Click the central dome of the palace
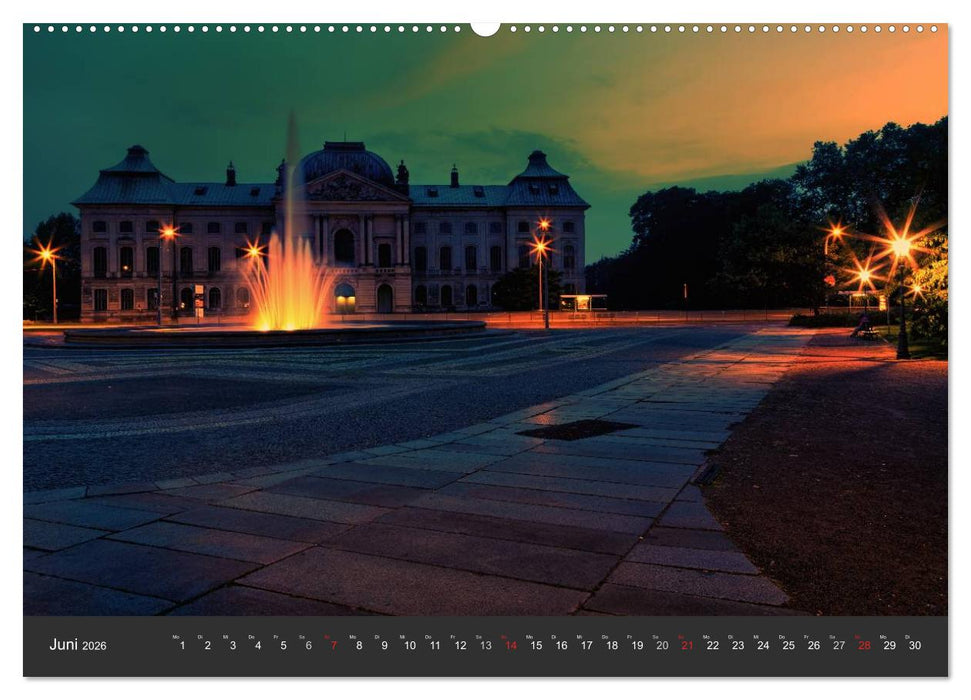The image size is (971, 700). [x=344, y=158]
